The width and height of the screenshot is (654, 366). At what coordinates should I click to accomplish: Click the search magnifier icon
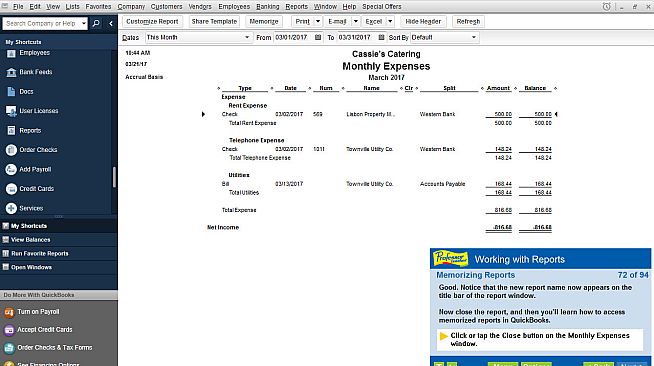[x=96, y=23]
